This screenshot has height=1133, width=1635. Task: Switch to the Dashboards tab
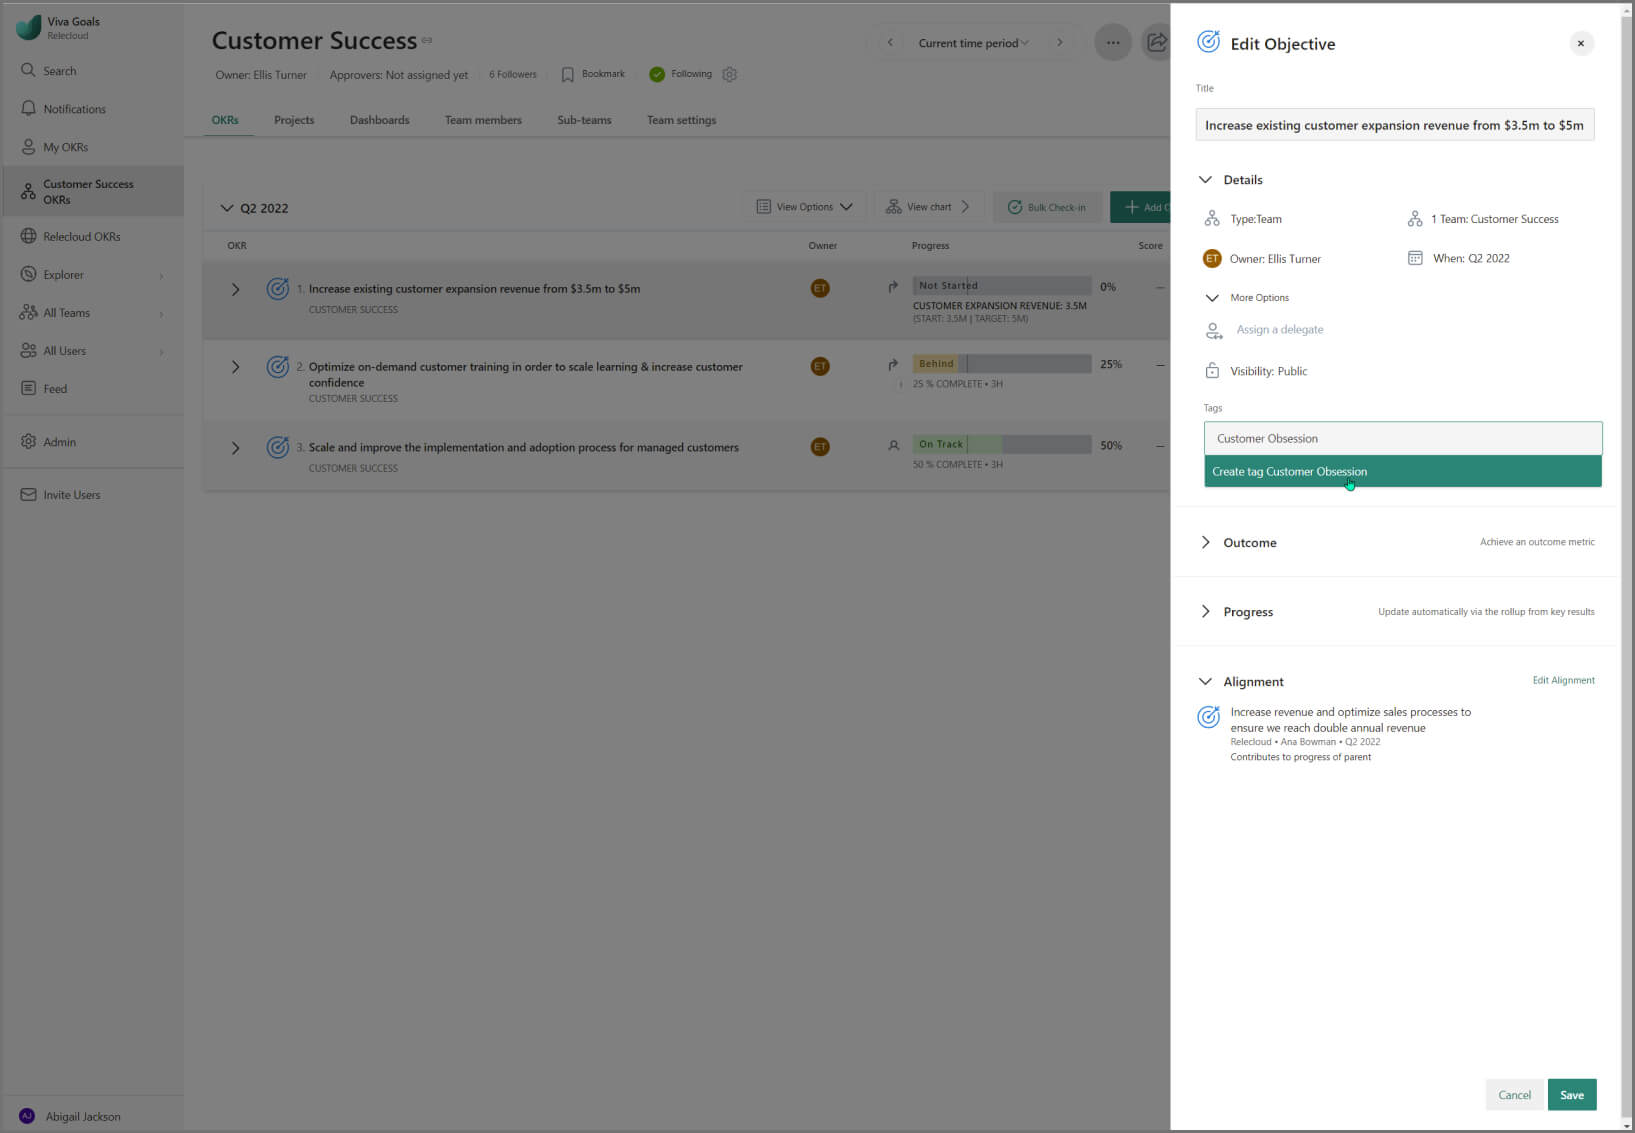pos(380,120)
